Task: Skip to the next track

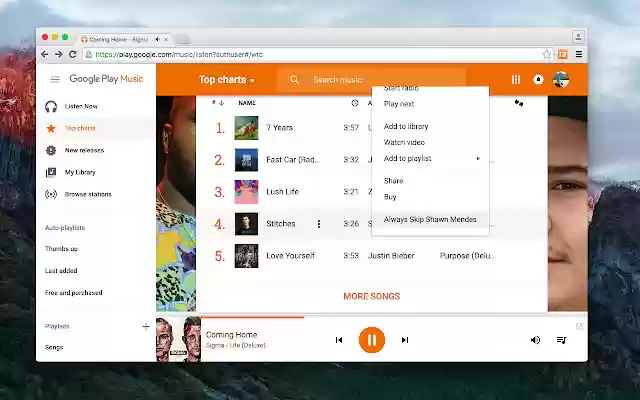Action: coord(405,340)
